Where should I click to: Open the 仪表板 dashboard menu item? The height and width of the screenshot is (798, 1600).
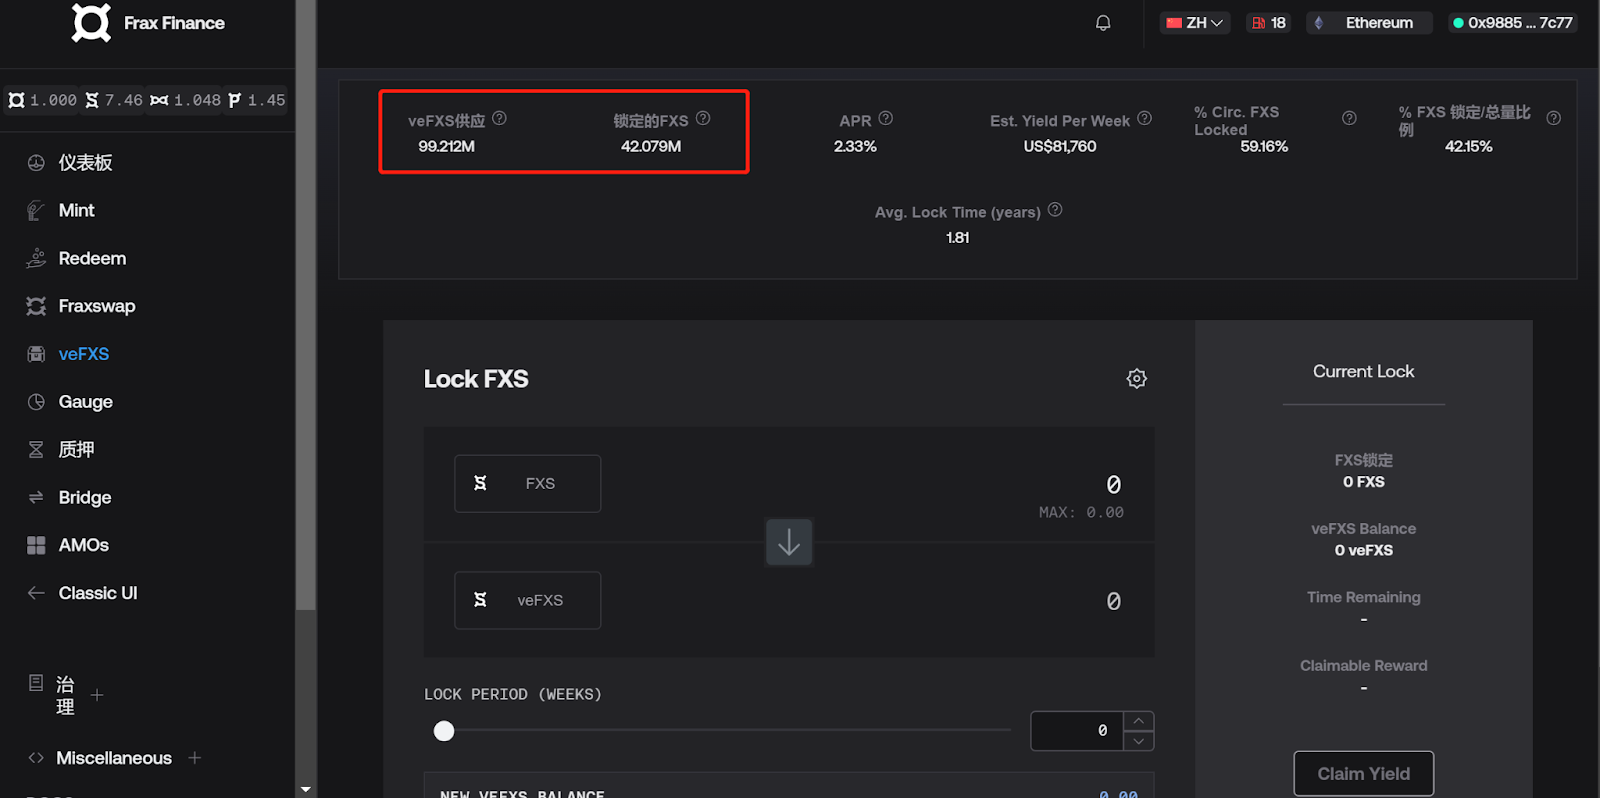click(85, 162)
